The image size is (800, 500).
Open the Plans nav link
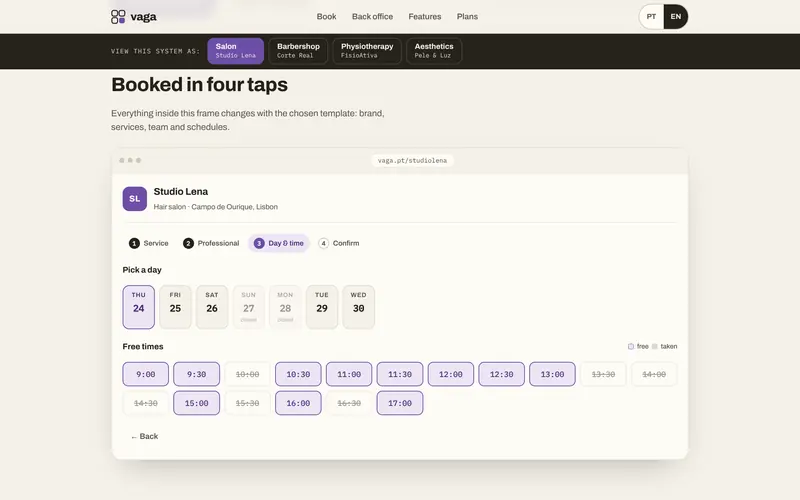pos(467,17)
